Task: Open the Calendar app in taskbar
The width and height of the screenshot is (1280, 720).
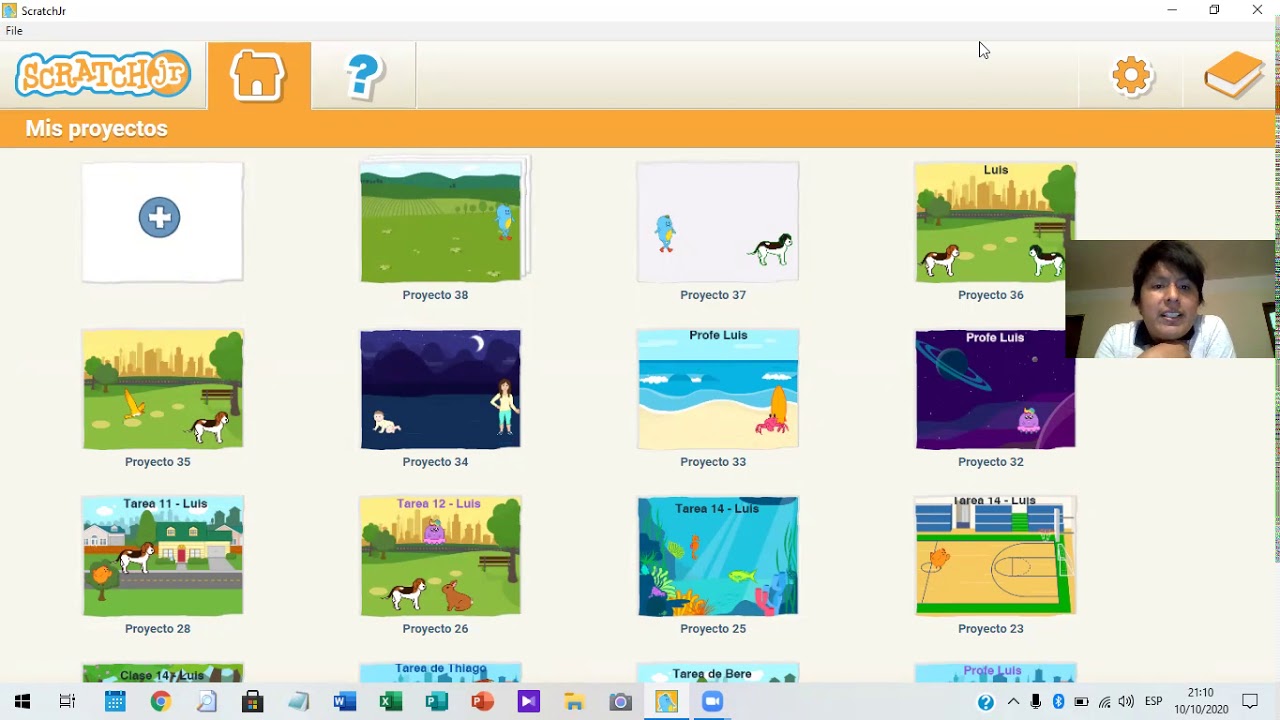Action: 115,702
